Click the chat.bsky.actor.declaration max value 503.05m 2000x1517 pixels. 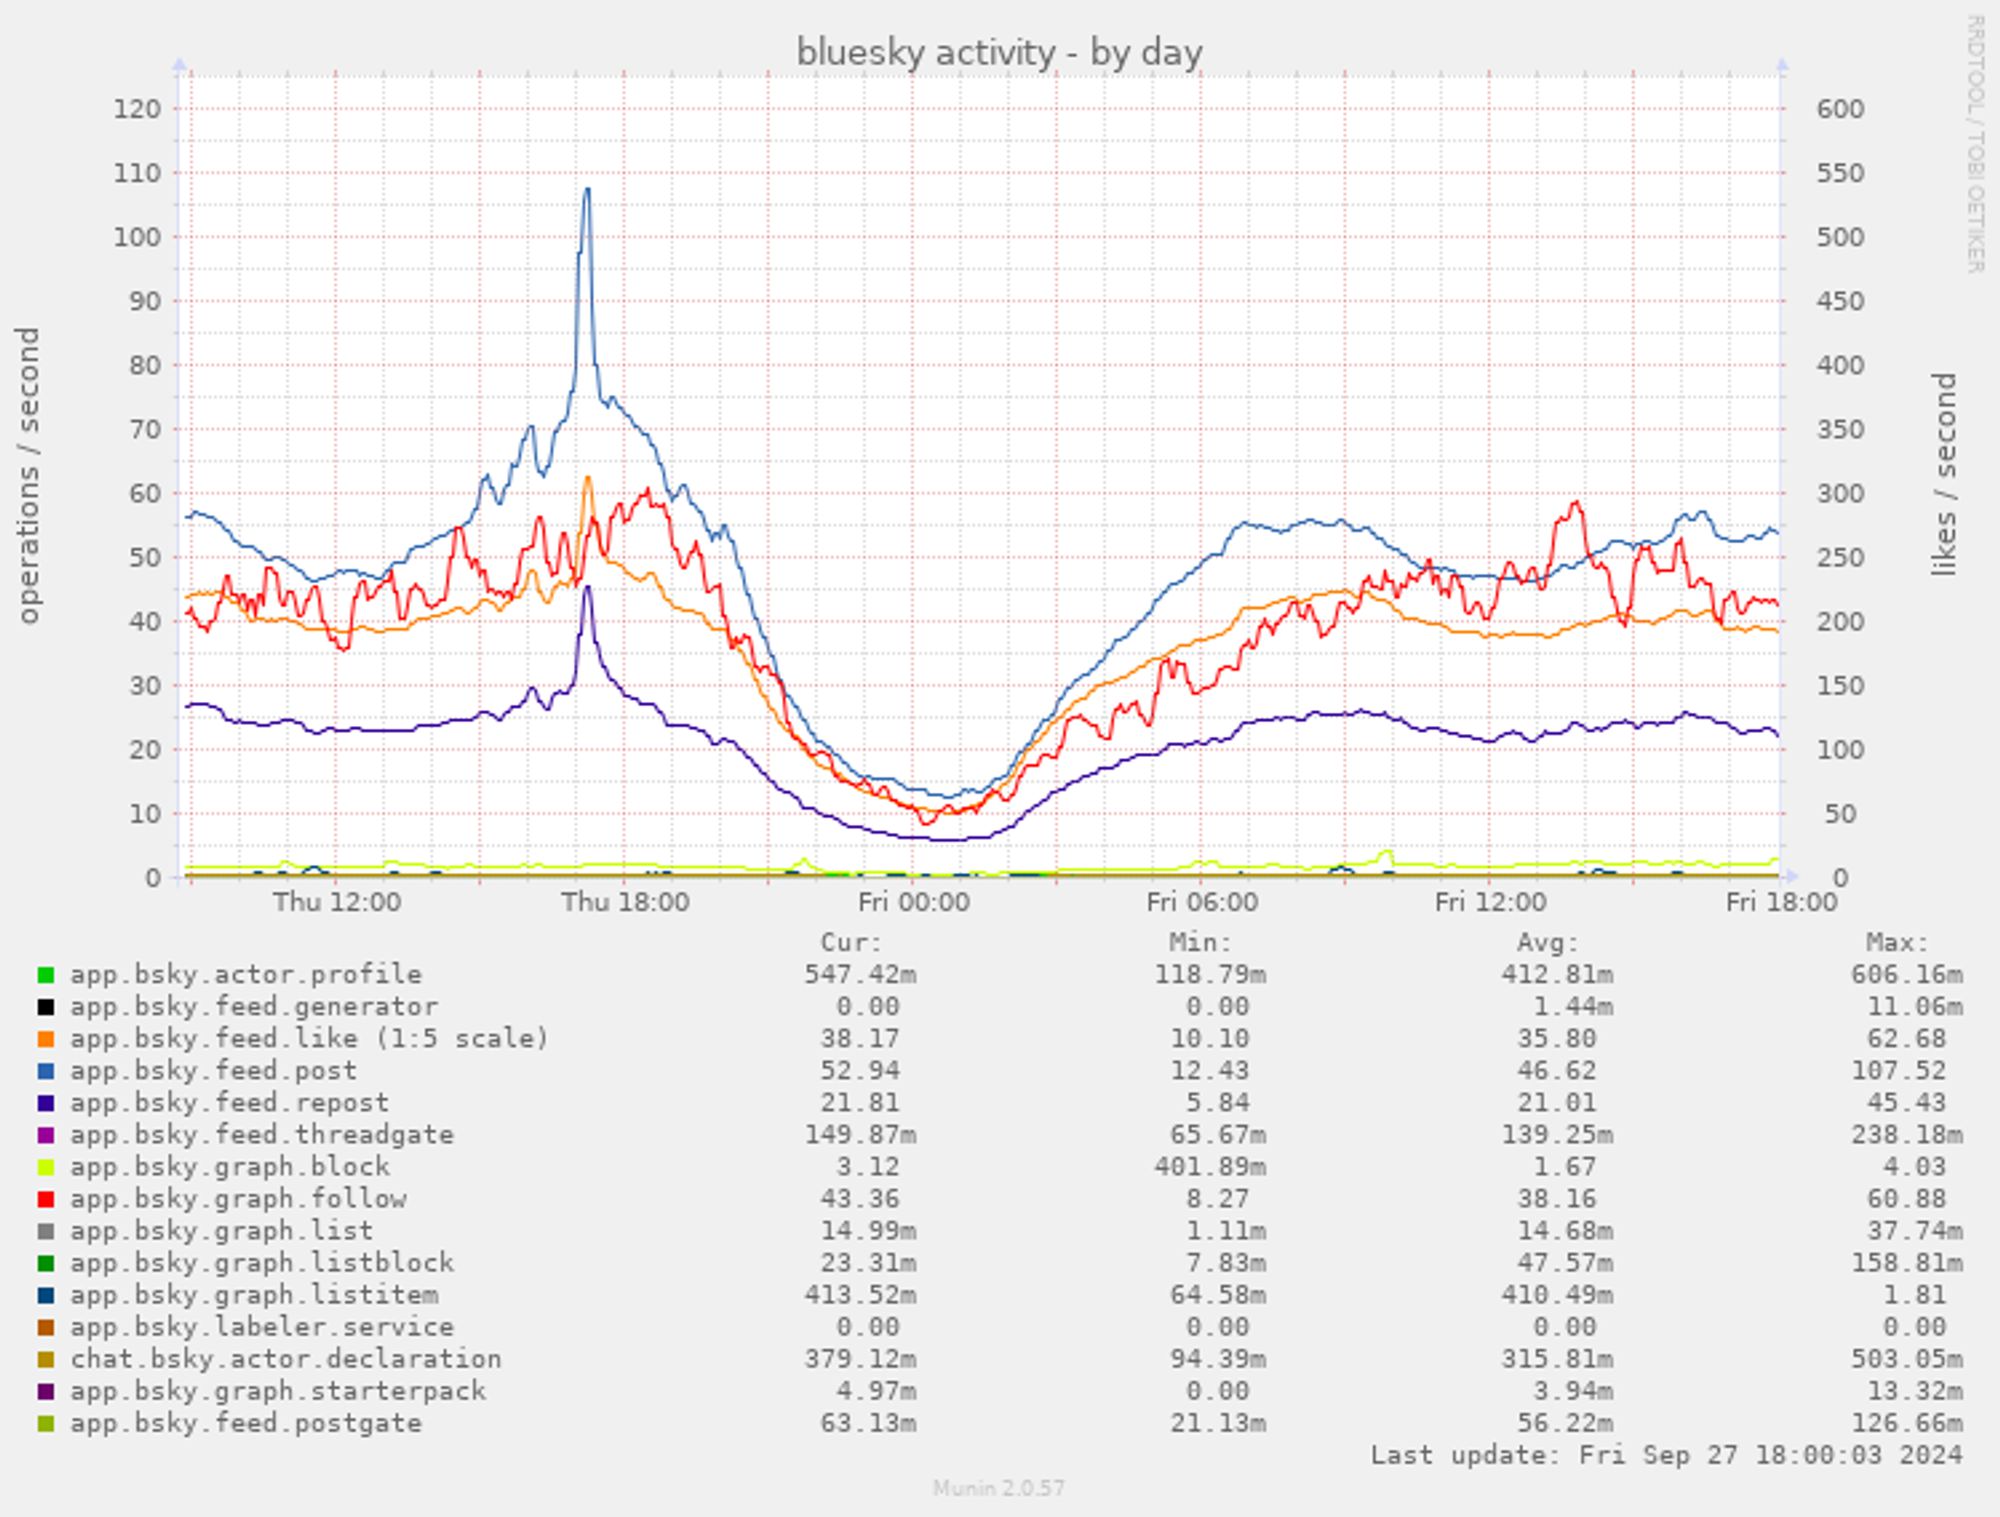click(1907, 1358)
